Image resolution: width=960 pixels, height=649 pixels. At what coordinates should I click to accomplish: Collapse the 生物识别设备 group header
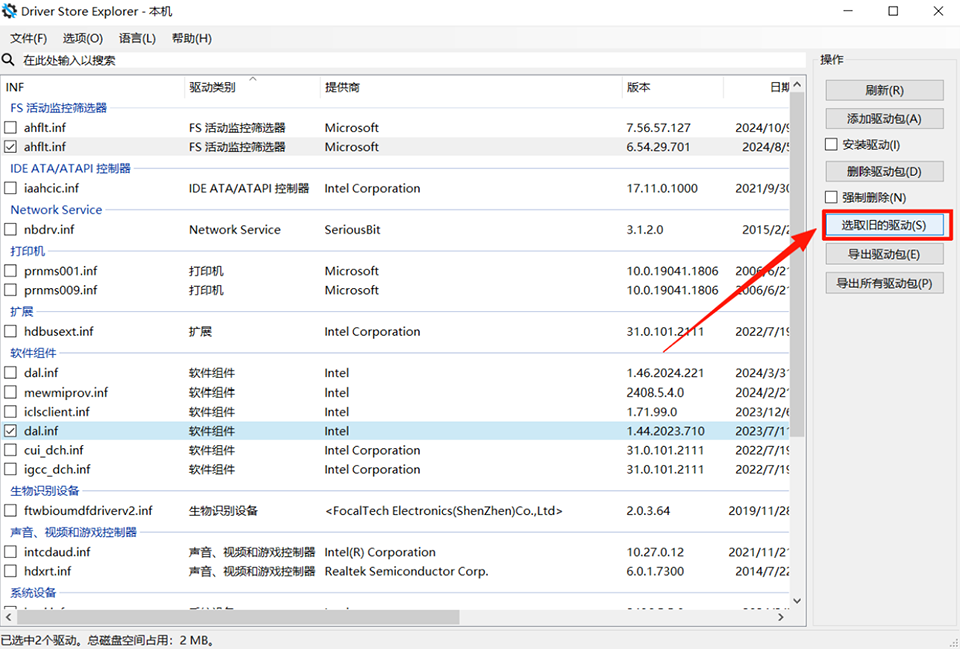click(45, 491)
